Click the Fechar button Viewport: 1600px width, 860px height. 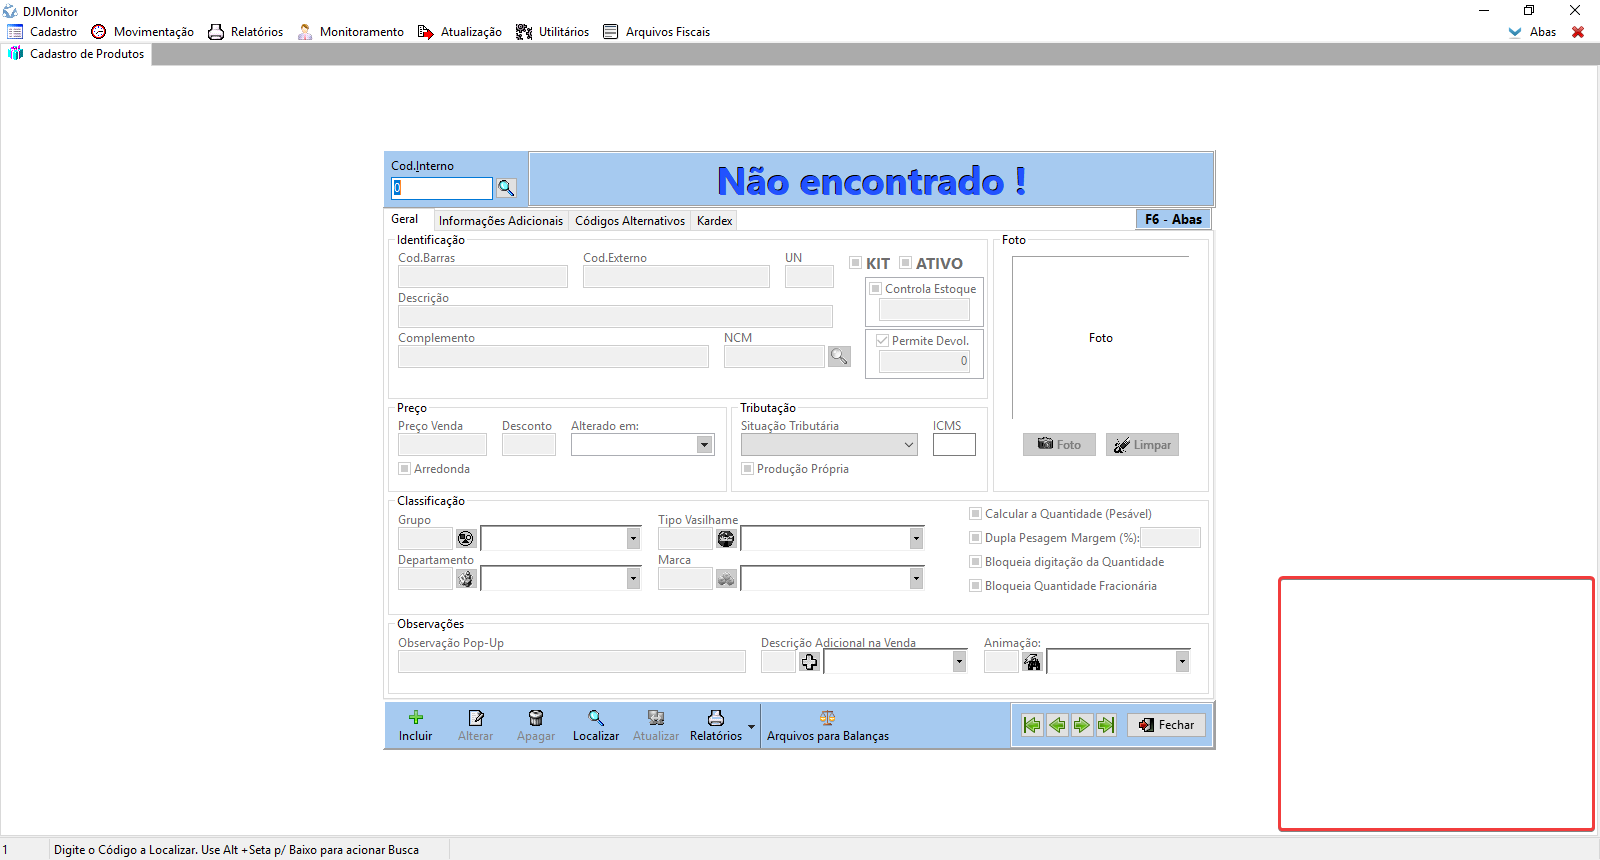coord(1166,725)
